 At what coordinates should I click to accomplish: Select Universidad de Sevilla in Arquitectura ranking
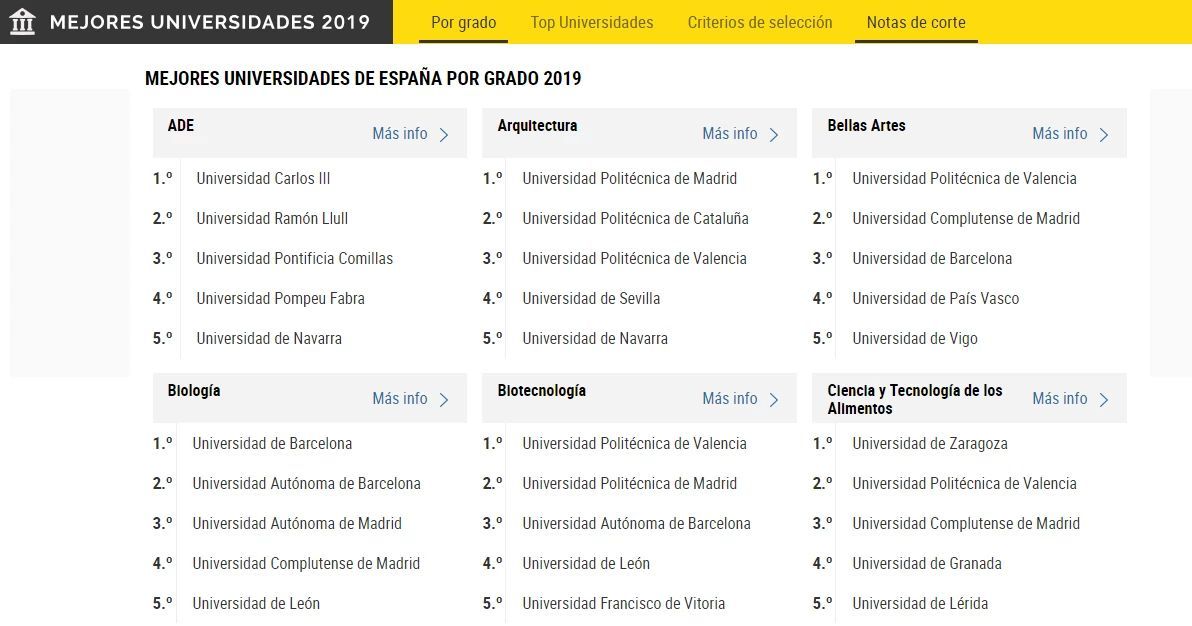[591, 299]
